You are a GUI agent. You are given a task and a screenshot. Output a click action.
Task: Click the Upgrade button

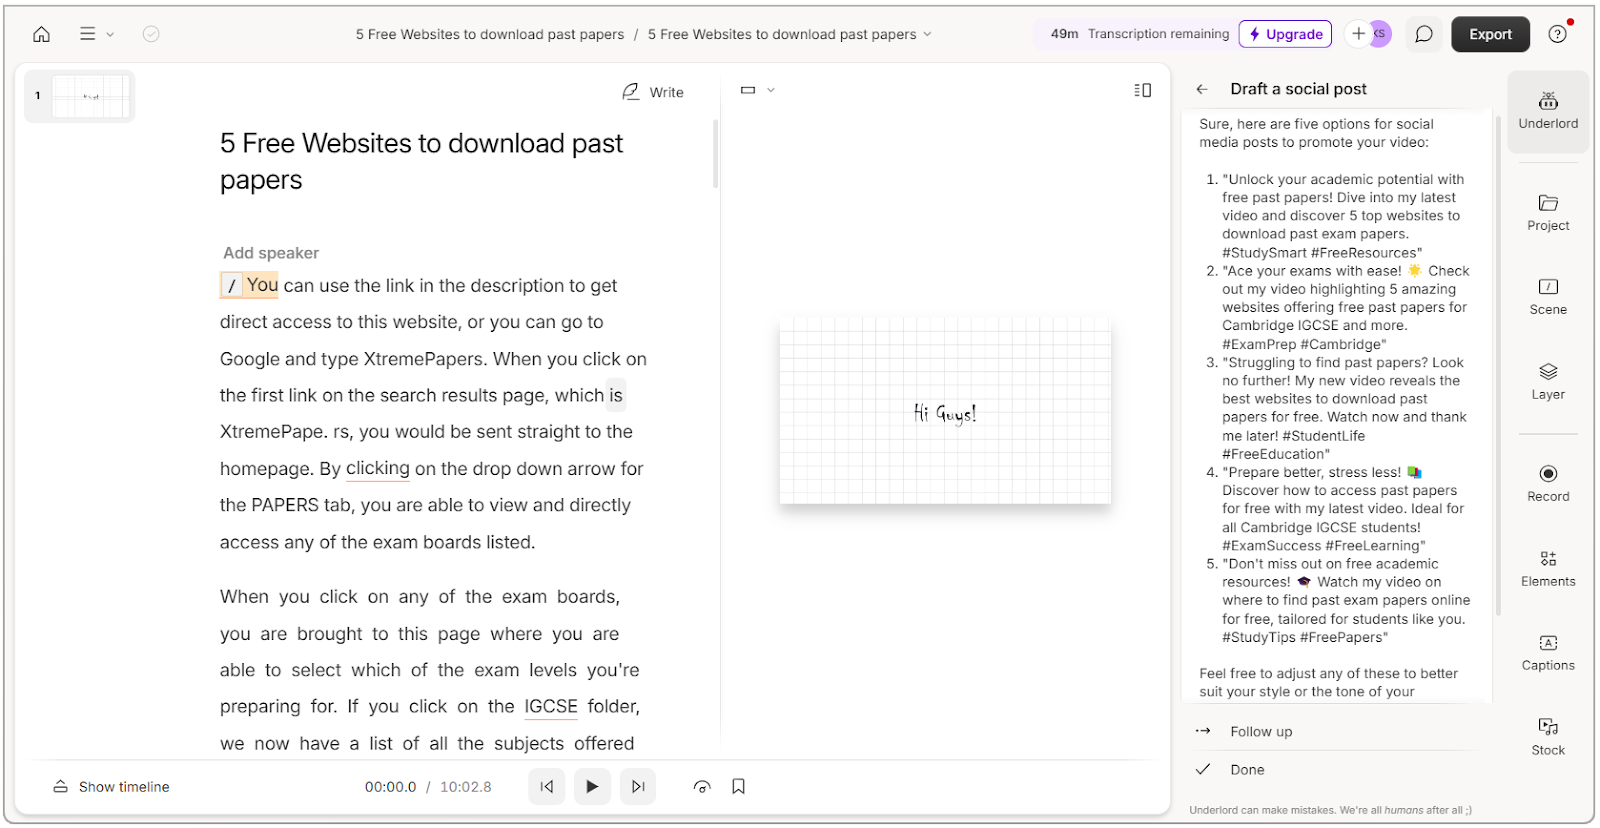tap(1285, 34)
